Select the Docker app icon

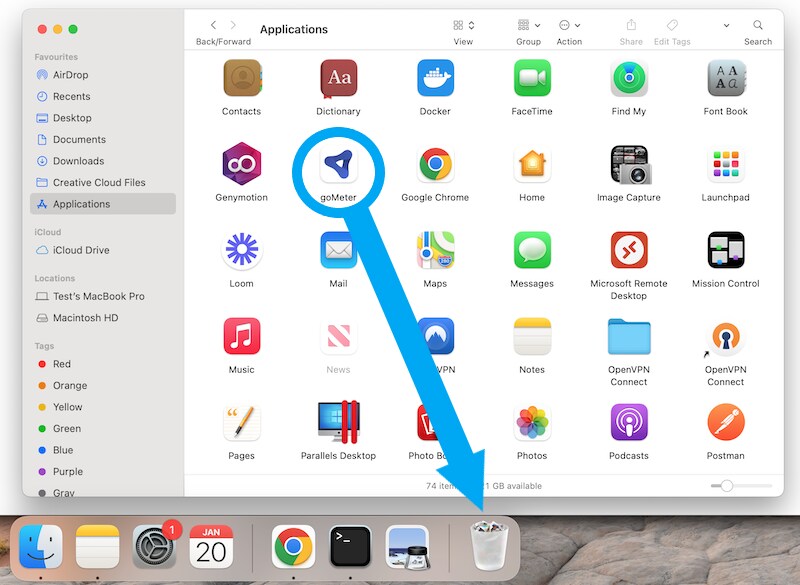[x=435, y=78]
